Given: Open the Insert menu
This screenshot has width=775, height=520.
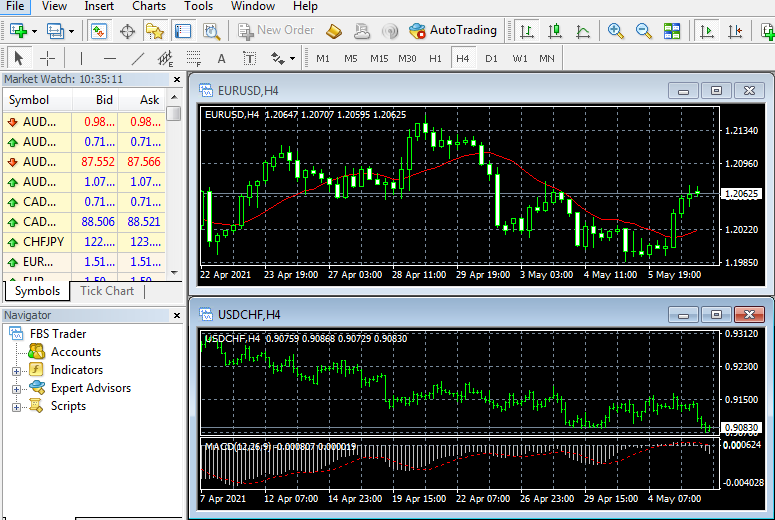Looking at the screenshot, I should click(99, 6).
